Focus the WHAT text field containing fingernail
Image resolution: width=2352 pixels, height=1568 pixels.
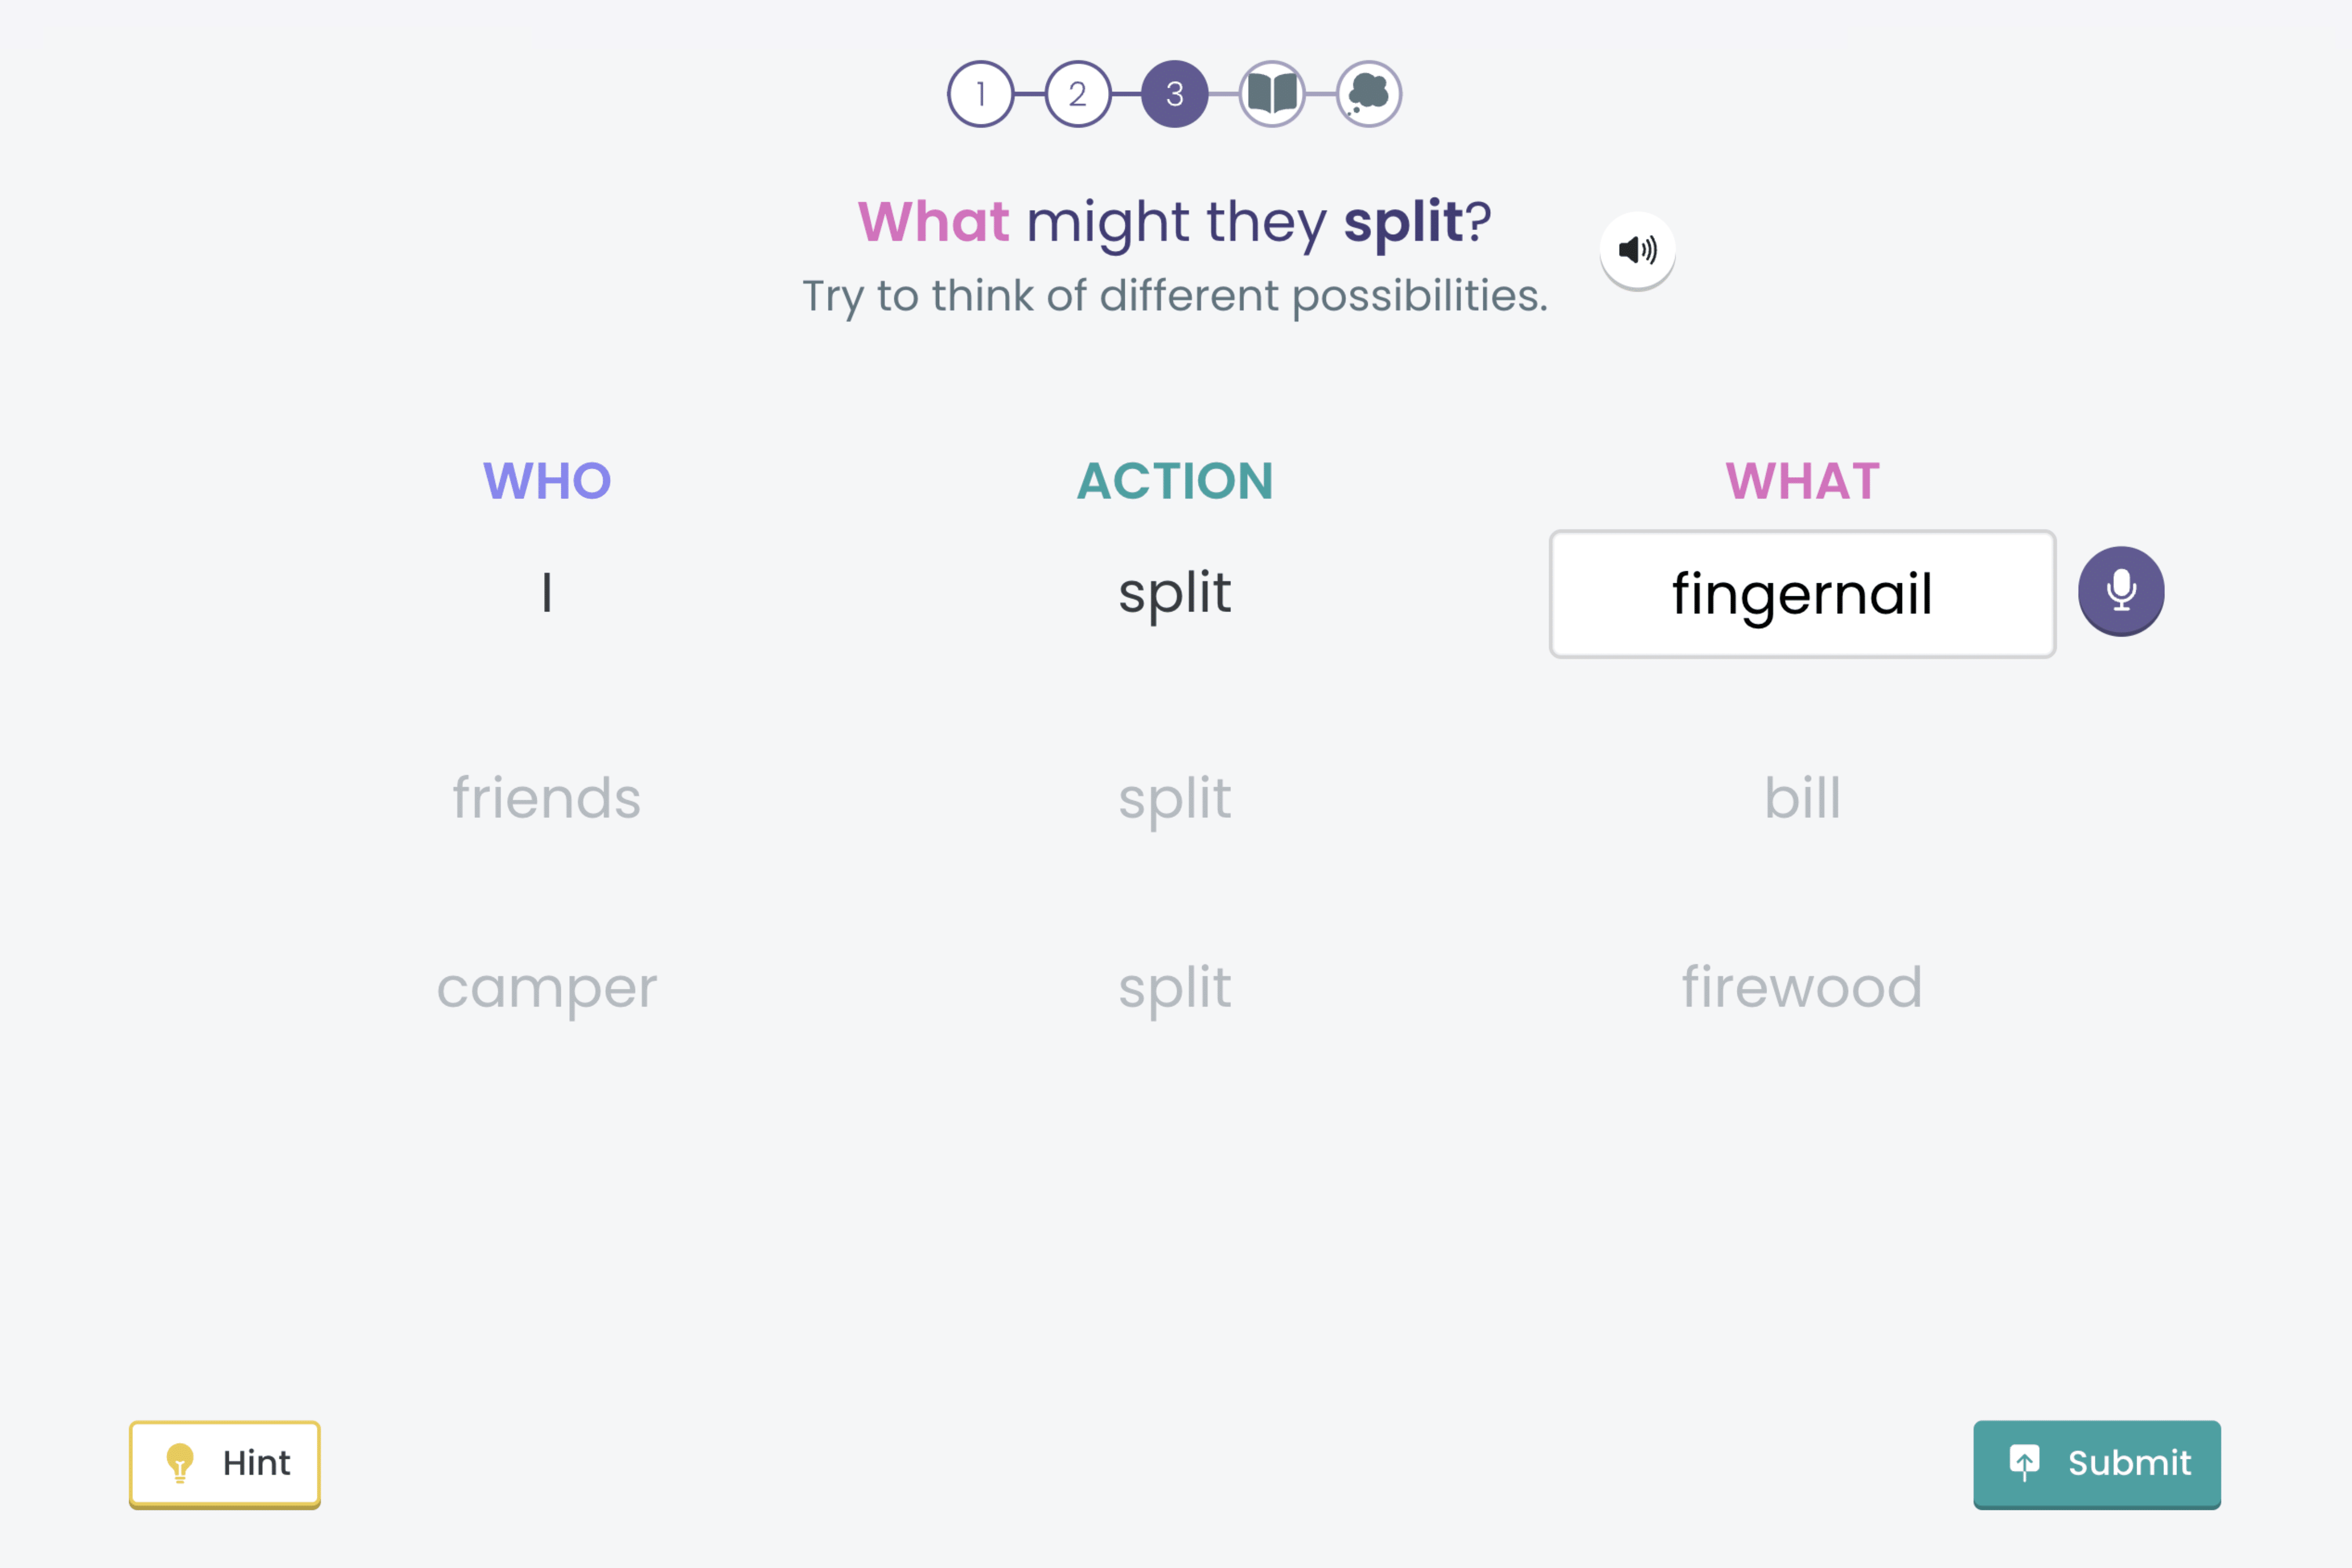click(1802, 594)
